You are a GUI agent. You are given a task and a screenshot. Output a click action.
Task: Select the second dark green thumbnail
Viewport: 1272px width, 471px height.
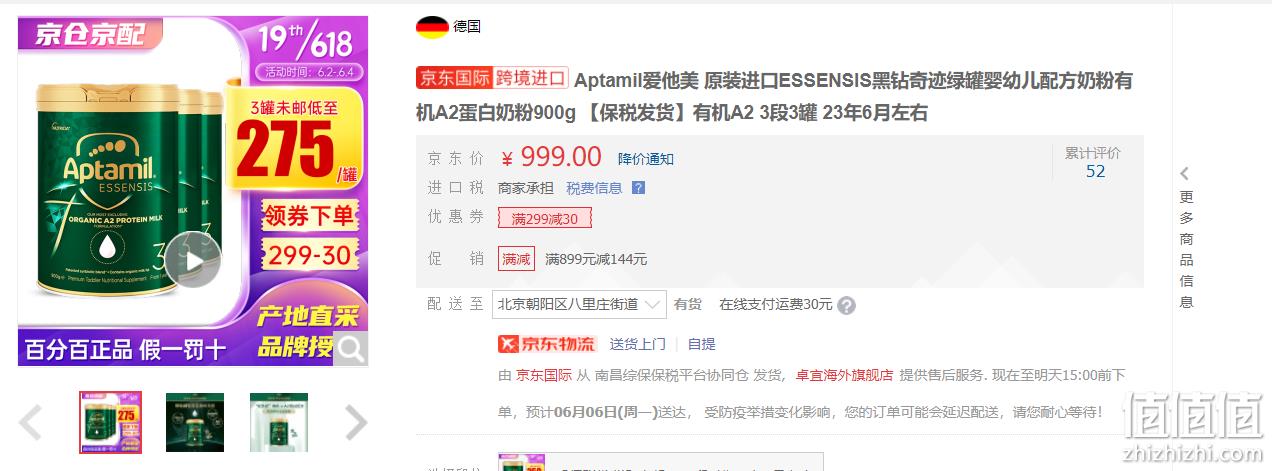click(195, 422)
